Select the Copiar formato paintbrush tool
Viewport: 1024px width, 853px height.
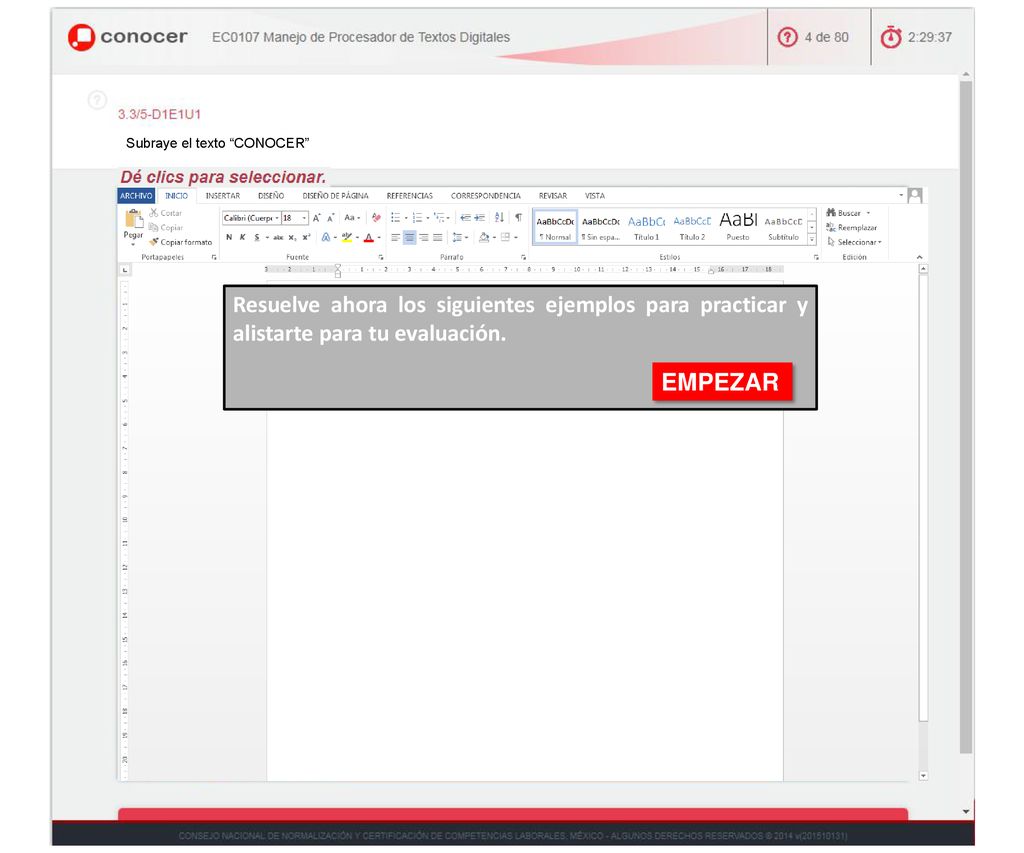click(x=181, y=242)
